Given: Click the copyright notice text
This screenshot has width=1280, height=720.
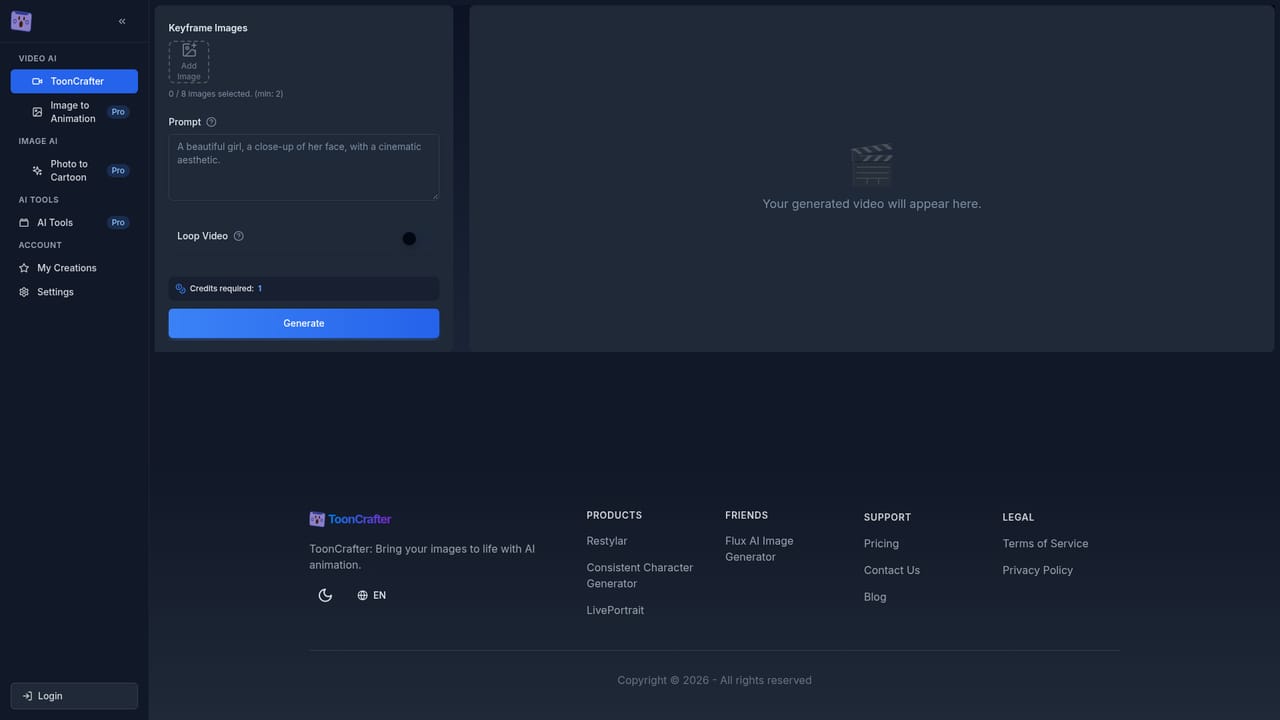Looking at the screenshot, I should tap(714, 680).
